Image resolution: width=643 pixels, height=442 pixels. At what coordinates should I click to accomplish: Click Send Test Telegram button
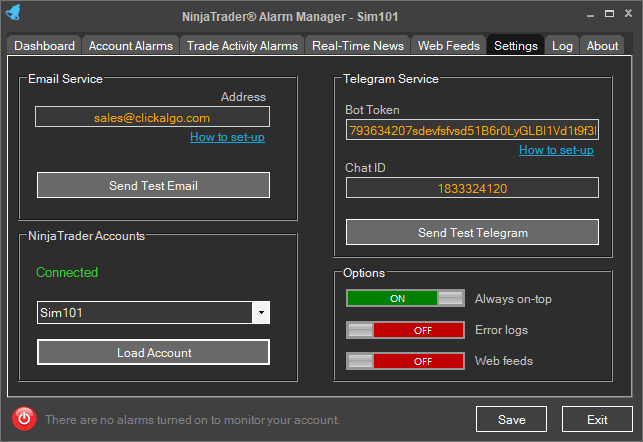(x=472, y=232)
